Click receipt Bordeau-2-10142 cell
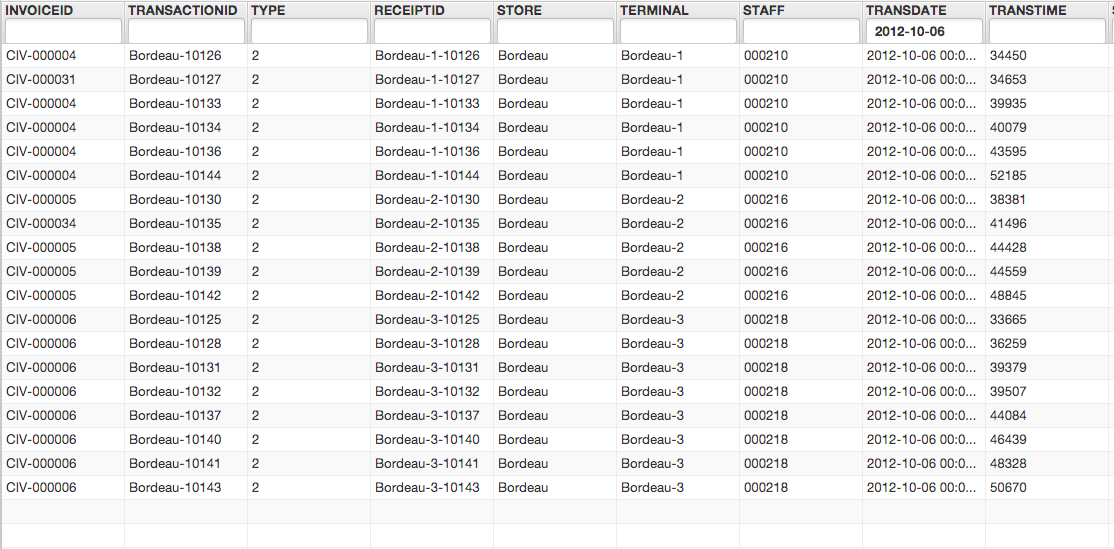The width and height of the screenshot is (1114, 549). point(427,296)
